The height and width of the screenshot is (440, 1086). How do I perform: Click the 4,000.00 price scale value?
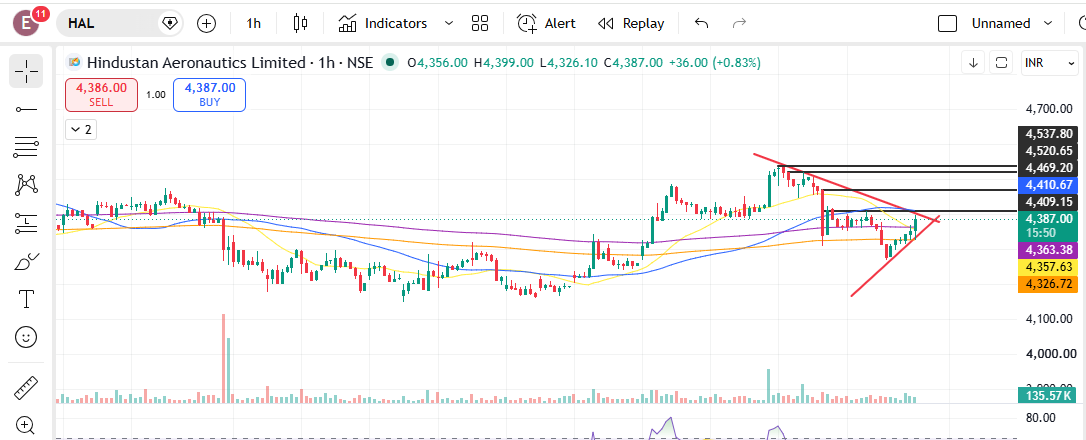1049,353
